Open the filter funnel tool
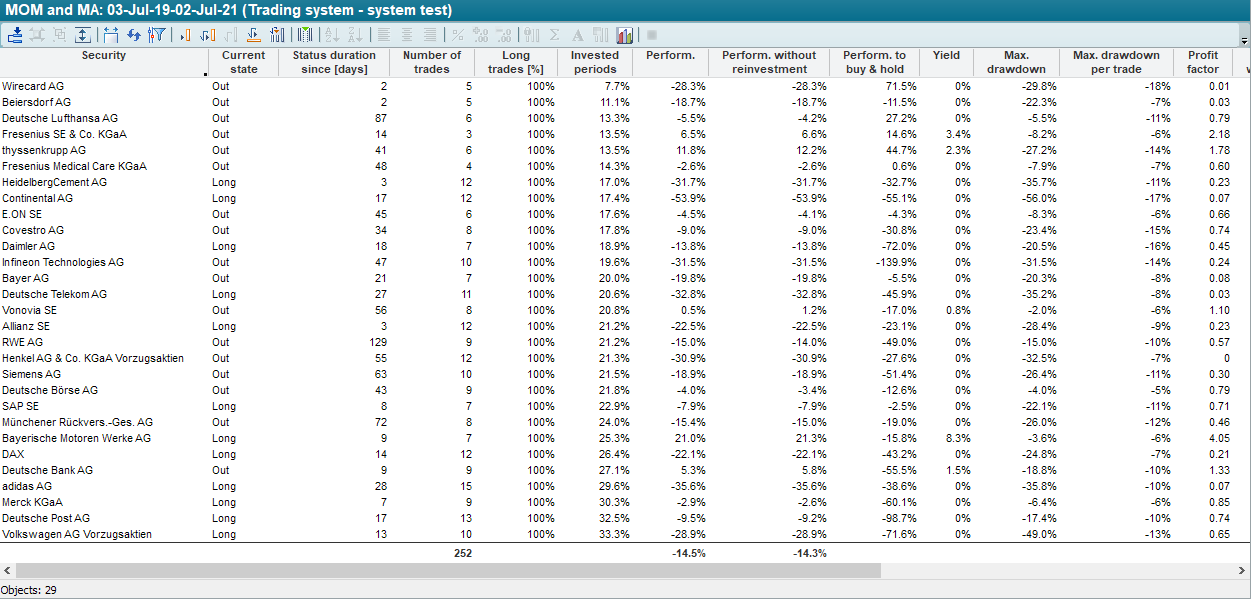Viewport: 1251px width, 599px height. point(157,35)
